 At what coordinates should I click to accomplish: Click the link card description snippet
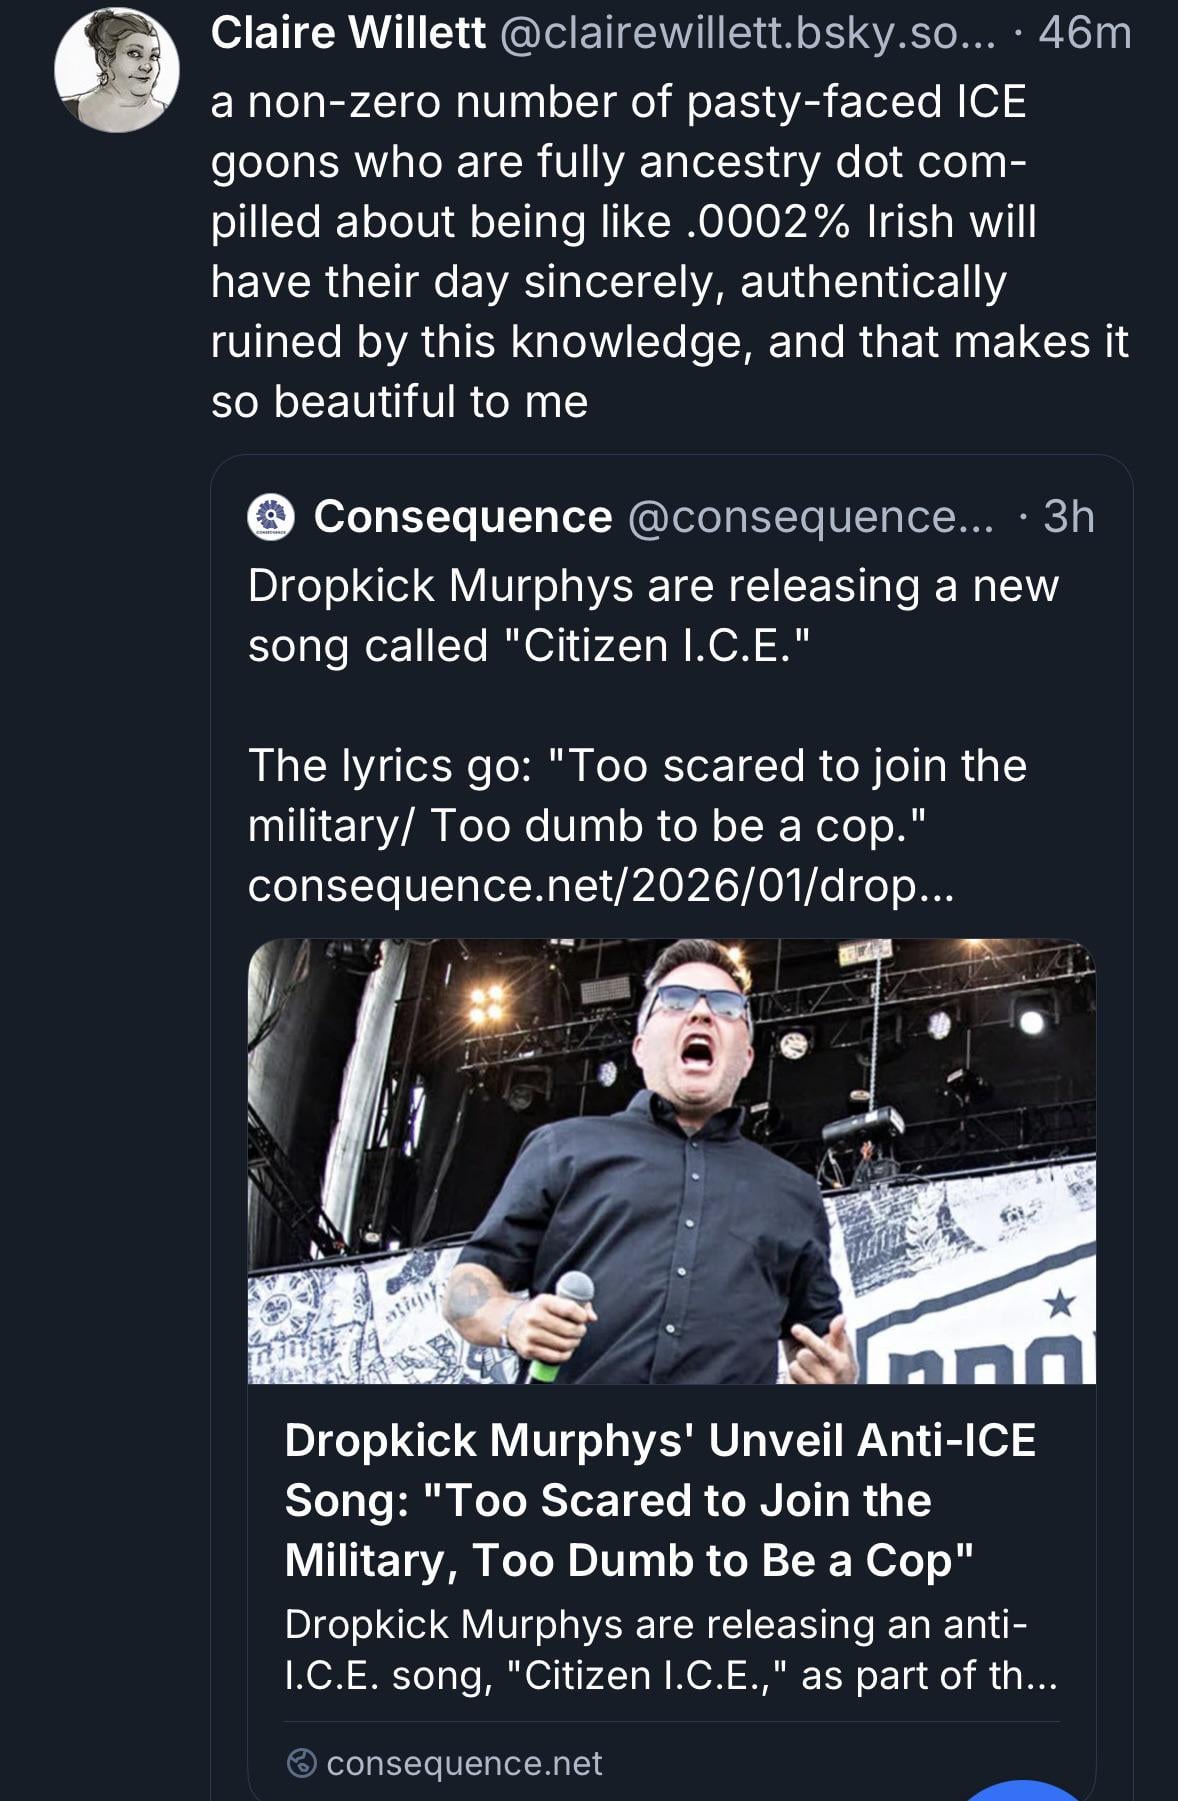click(670, 1650)
